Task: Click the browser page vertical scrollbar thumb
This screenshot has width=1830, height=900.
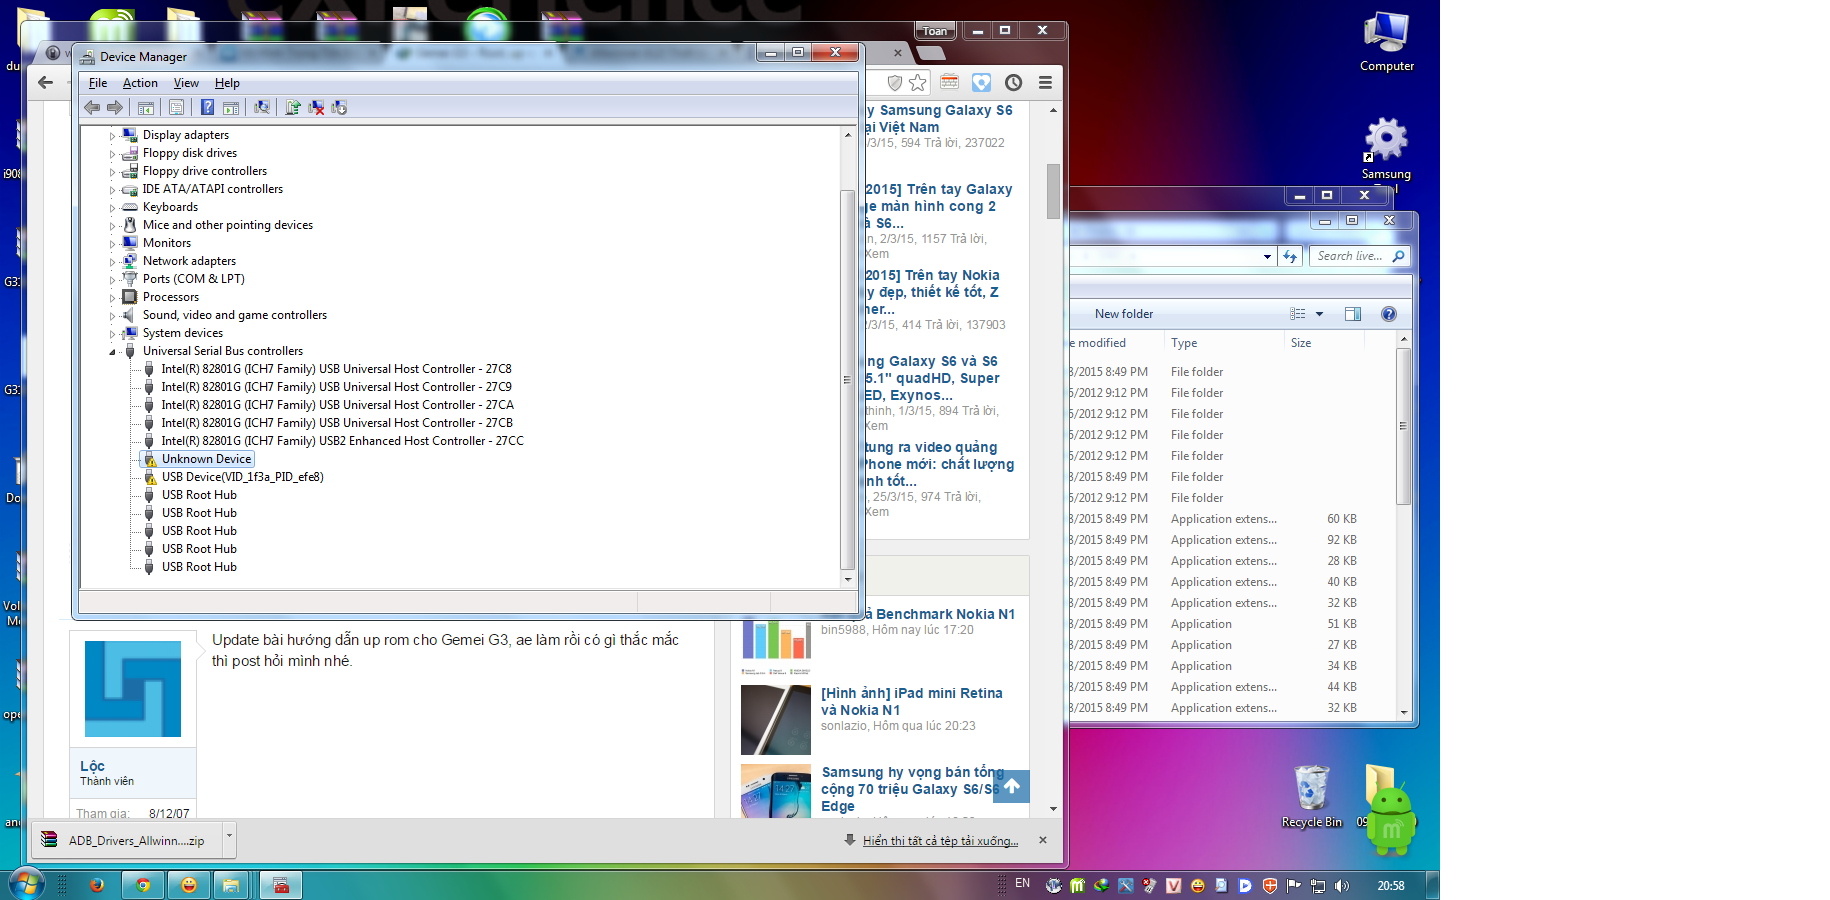Action: [x=1053, y=191]
